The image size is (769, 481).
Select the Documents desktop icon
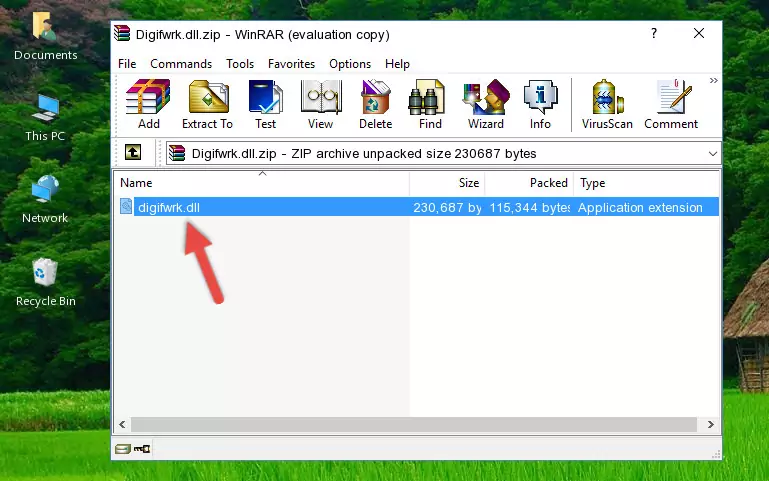click(x=45, y=36)
